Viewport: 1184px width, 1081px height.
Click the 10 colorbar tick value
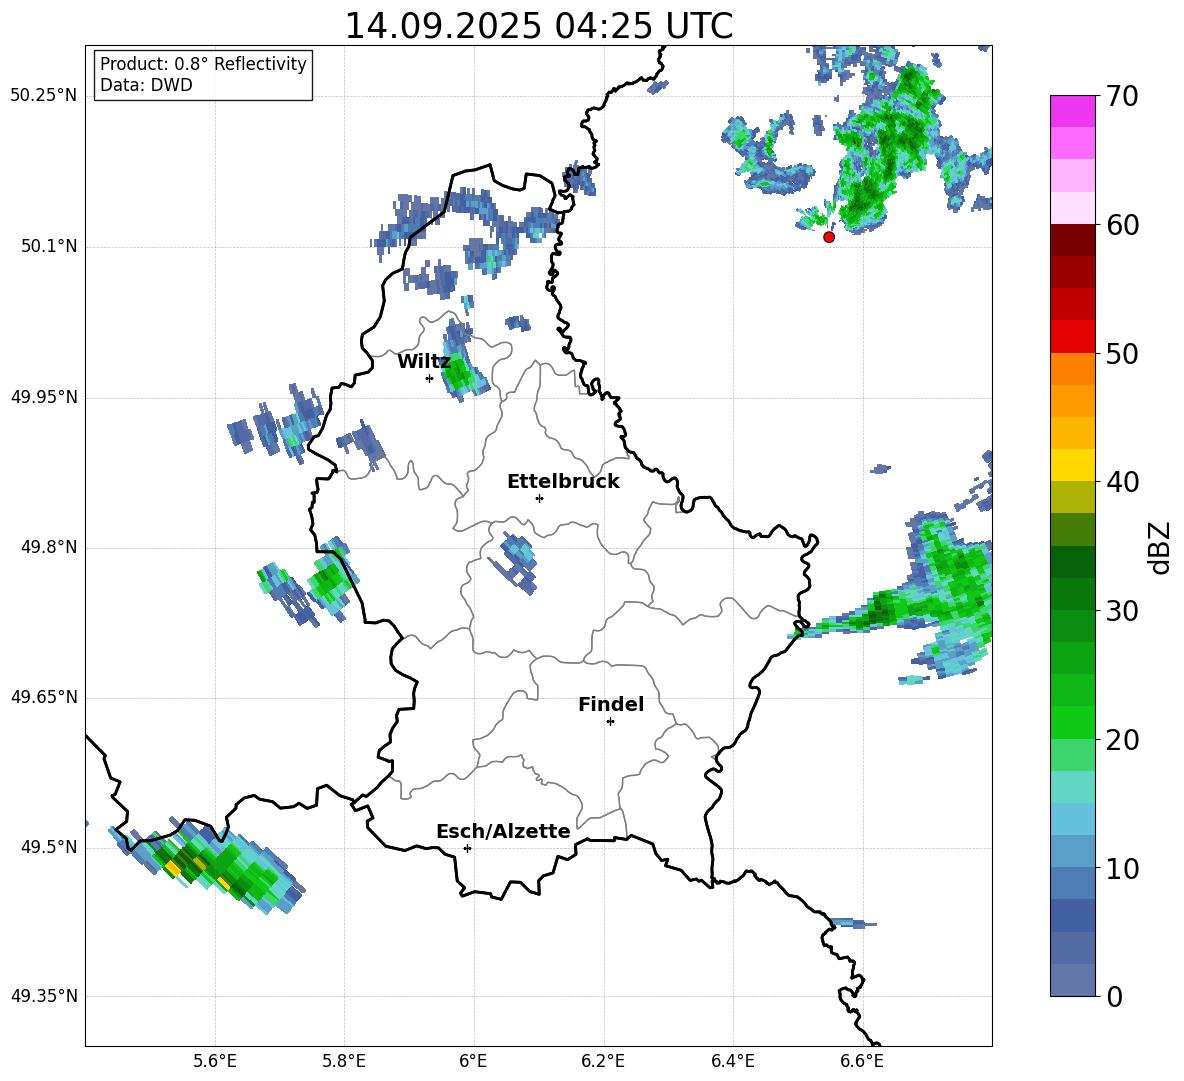(1122, 868)
